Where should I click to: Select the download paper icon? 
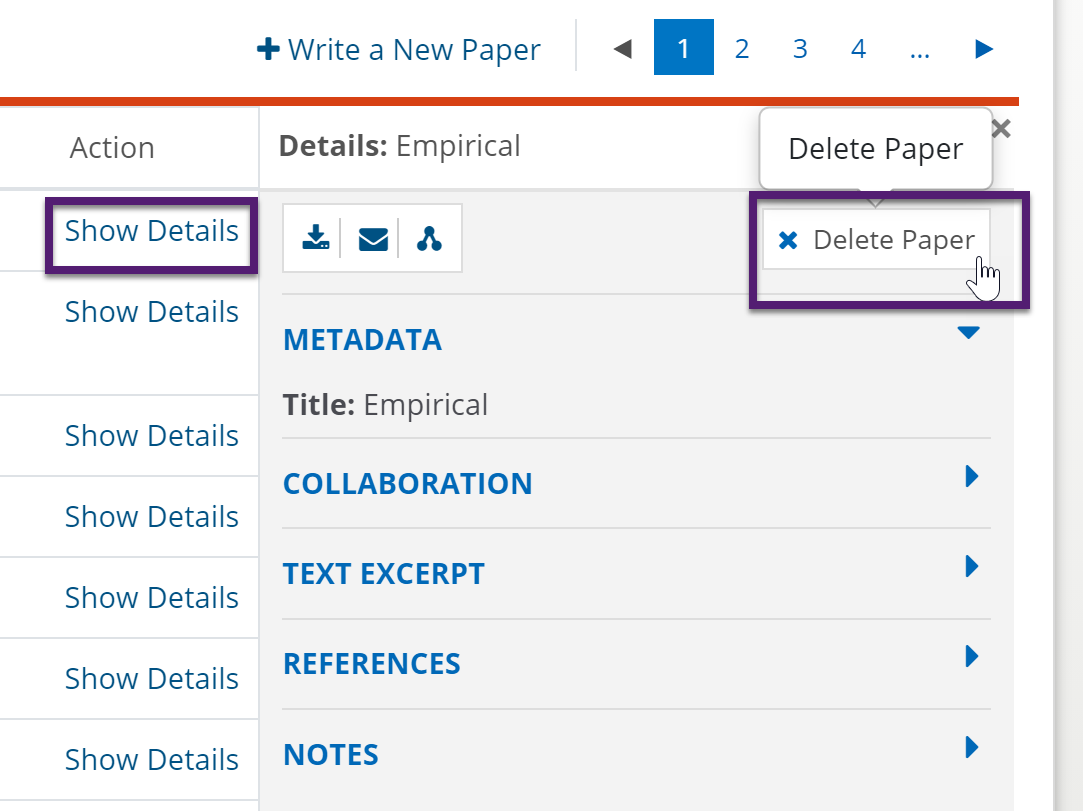coord(315,238)
